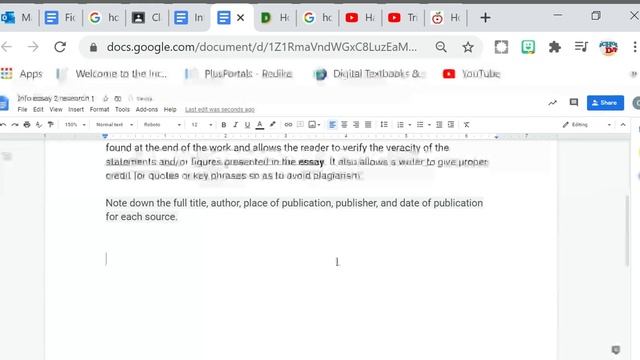Open the Chrome extensions puzzle icon
The height and width of the screenshot is (360, 640).
click(x=554, y=47)
